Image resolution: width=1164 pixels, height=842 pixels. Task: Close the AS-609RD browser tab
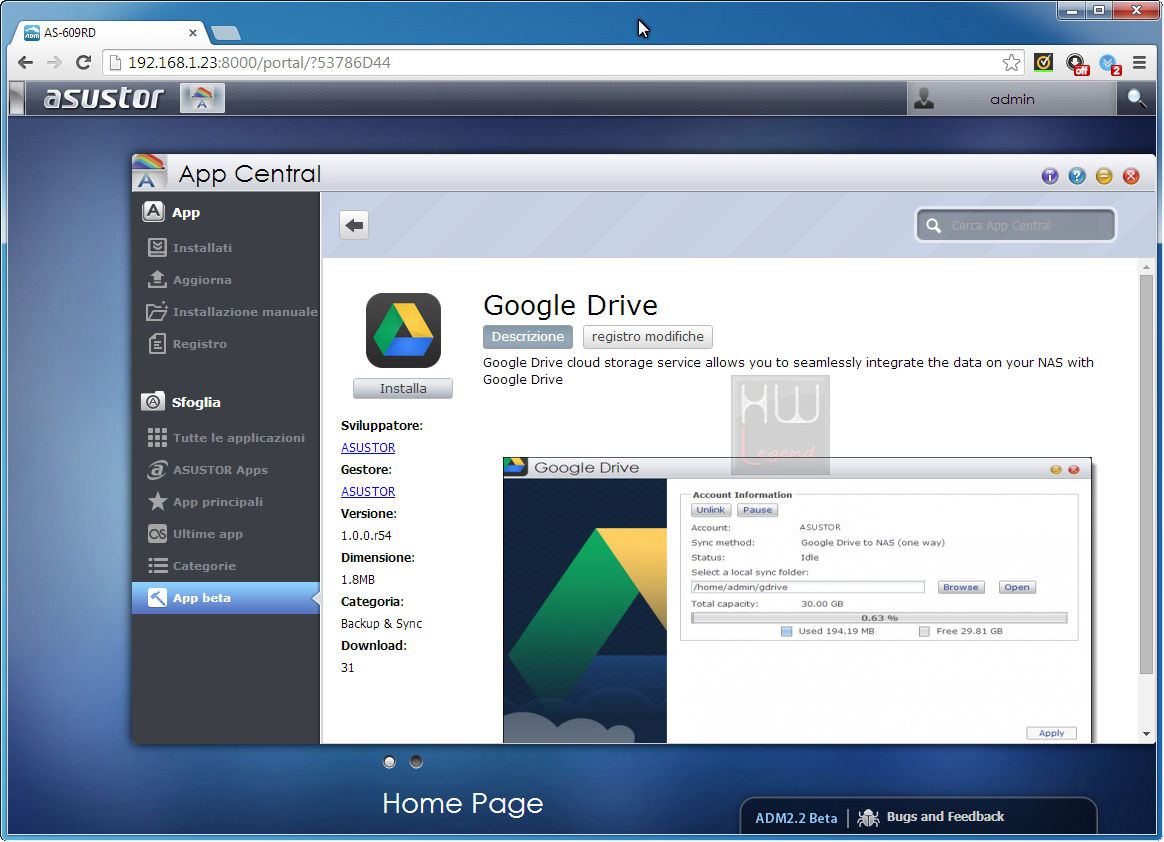coord(192,33)
